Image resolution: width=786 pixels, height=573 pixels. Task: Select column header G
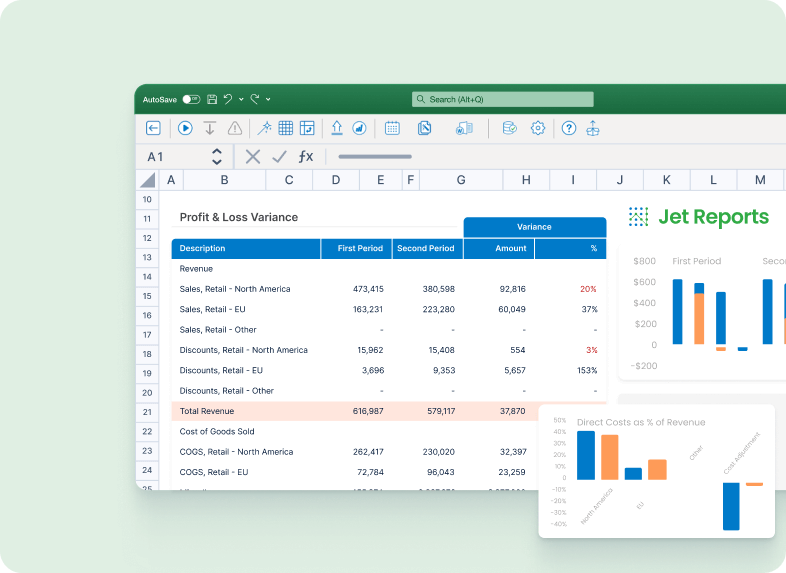tap(461, 180)
